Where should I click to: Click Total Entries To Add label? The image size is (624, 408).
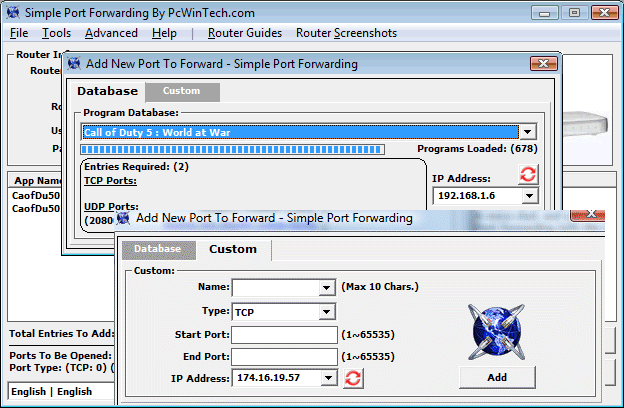point(62,334)
